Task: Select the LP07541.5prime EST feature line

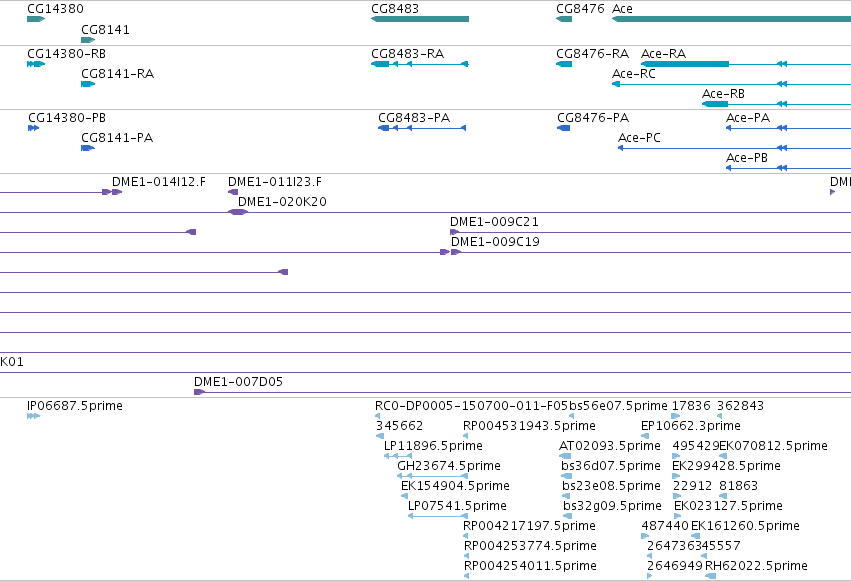Action: coord(438,516)
